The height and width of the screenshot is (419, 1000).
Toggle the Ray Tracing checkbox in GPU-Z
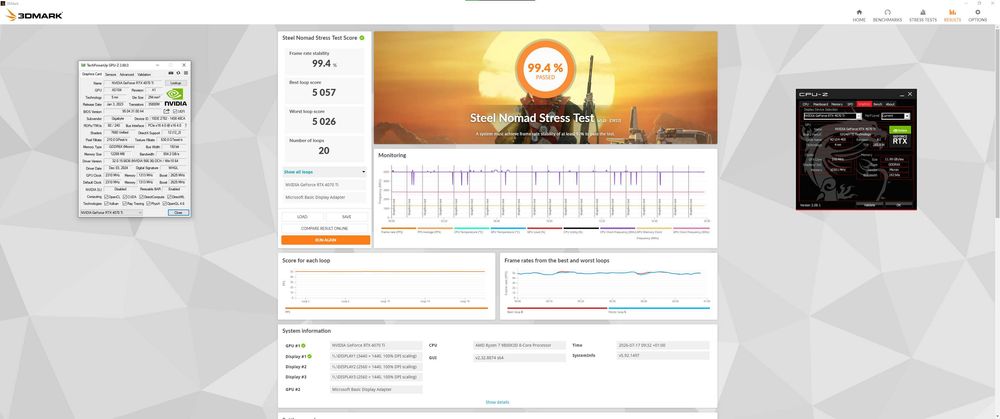(x=124, y=203)
